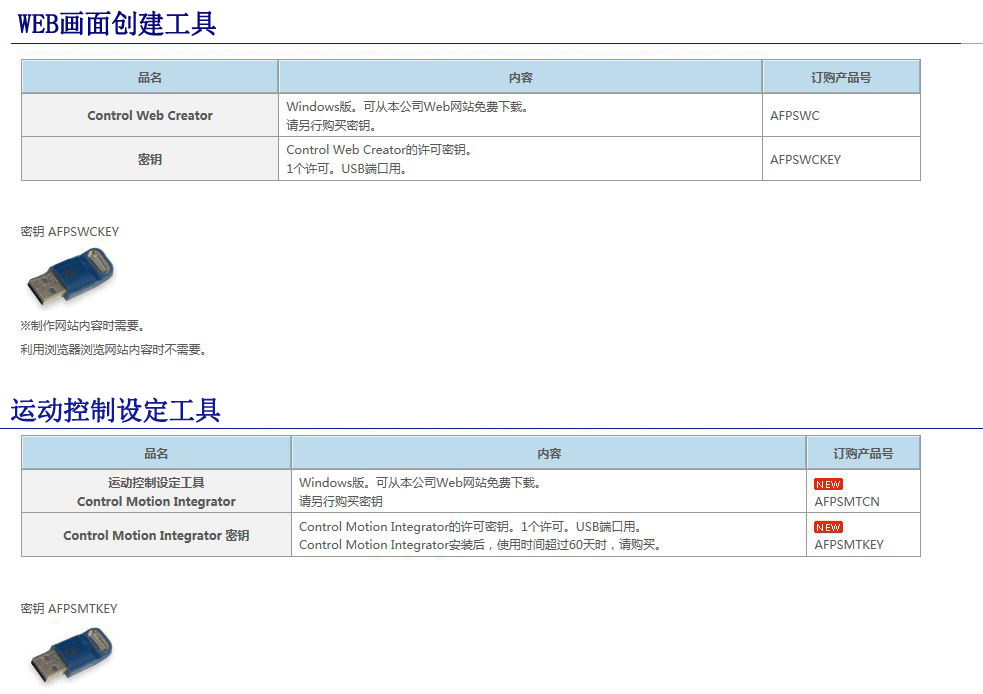Select 1个许可。USB端口用。 text in first table
Viewport: 983px width, 694px height.
pyautogui.click(x=347, y=169)
